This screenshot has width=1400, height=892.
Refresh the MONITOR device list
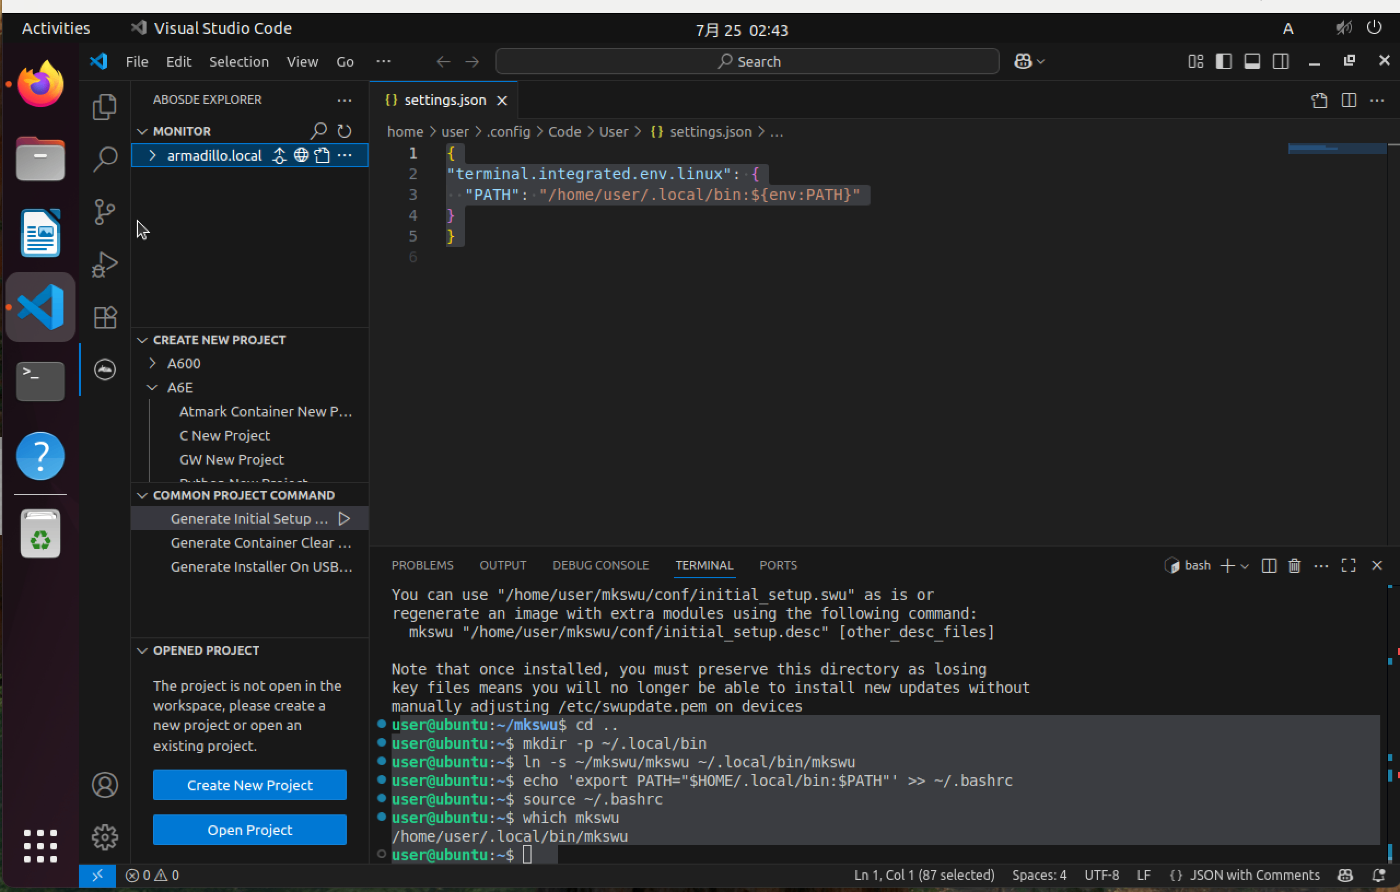pyautogui.click(x=344, y=131)
